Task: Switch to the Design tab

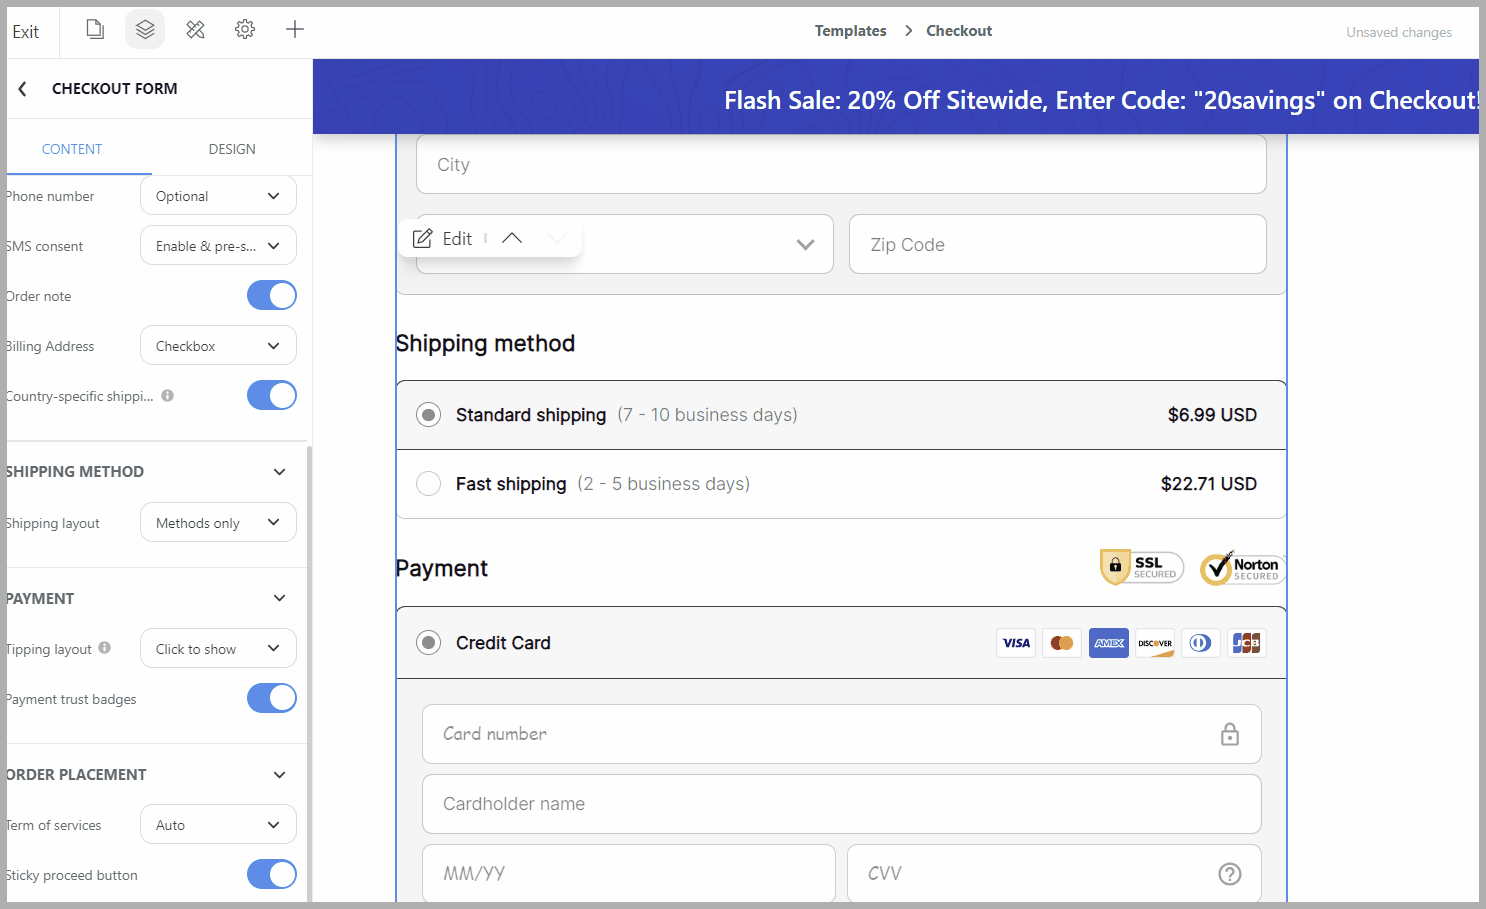Action: click(232, 149)
